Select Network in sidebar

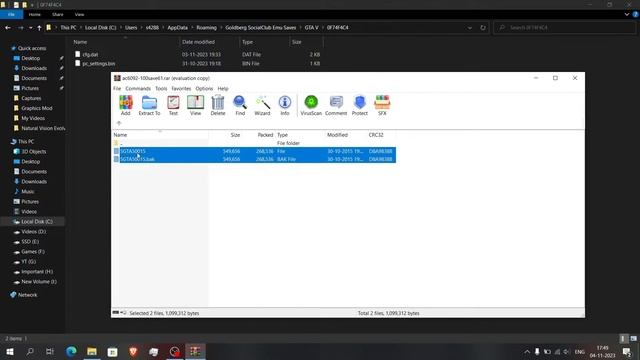(27, 295)
